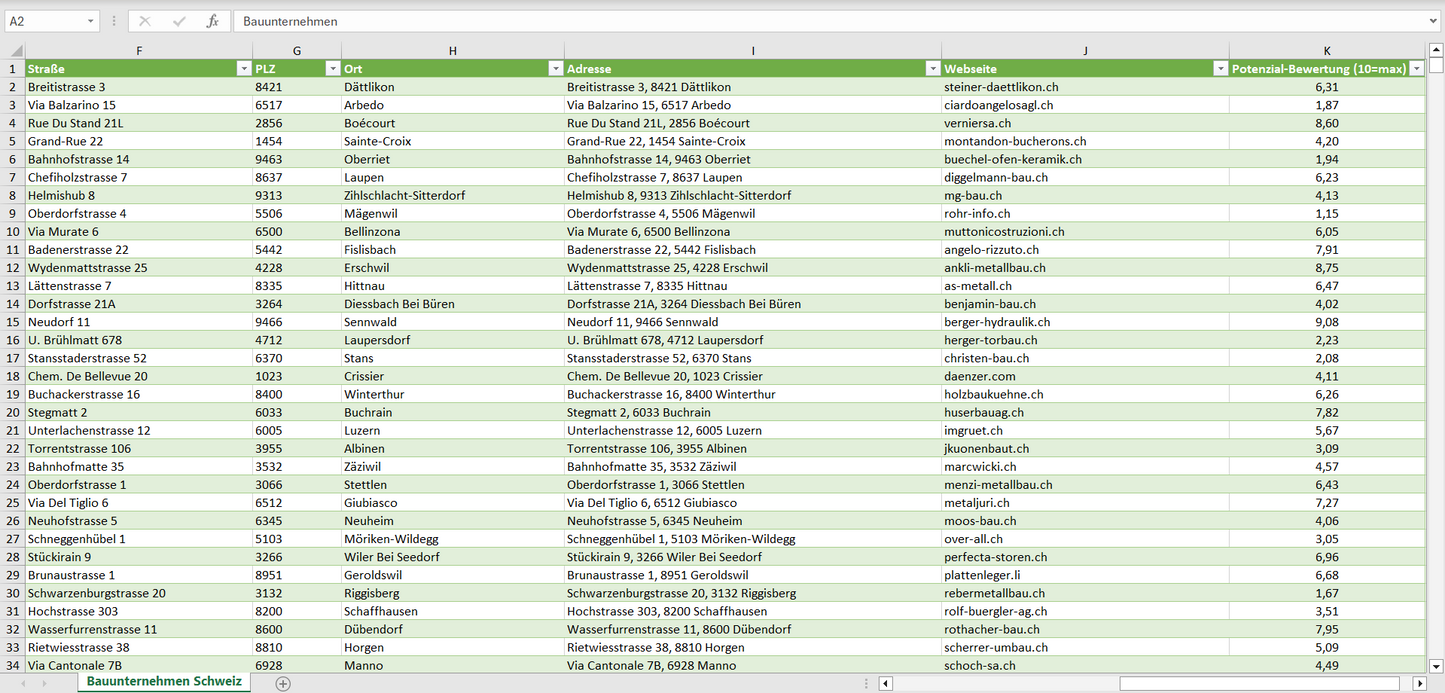Expand the Name Box dropdown arrow
This screenshot has height=693, width=1445.
[91, 21]
